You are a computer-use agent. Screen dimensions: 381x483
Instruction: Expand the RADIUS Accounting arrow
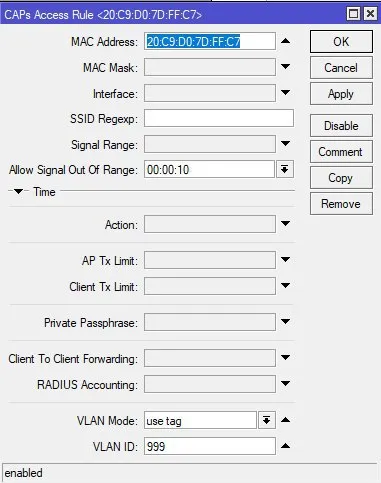(285, 383)
